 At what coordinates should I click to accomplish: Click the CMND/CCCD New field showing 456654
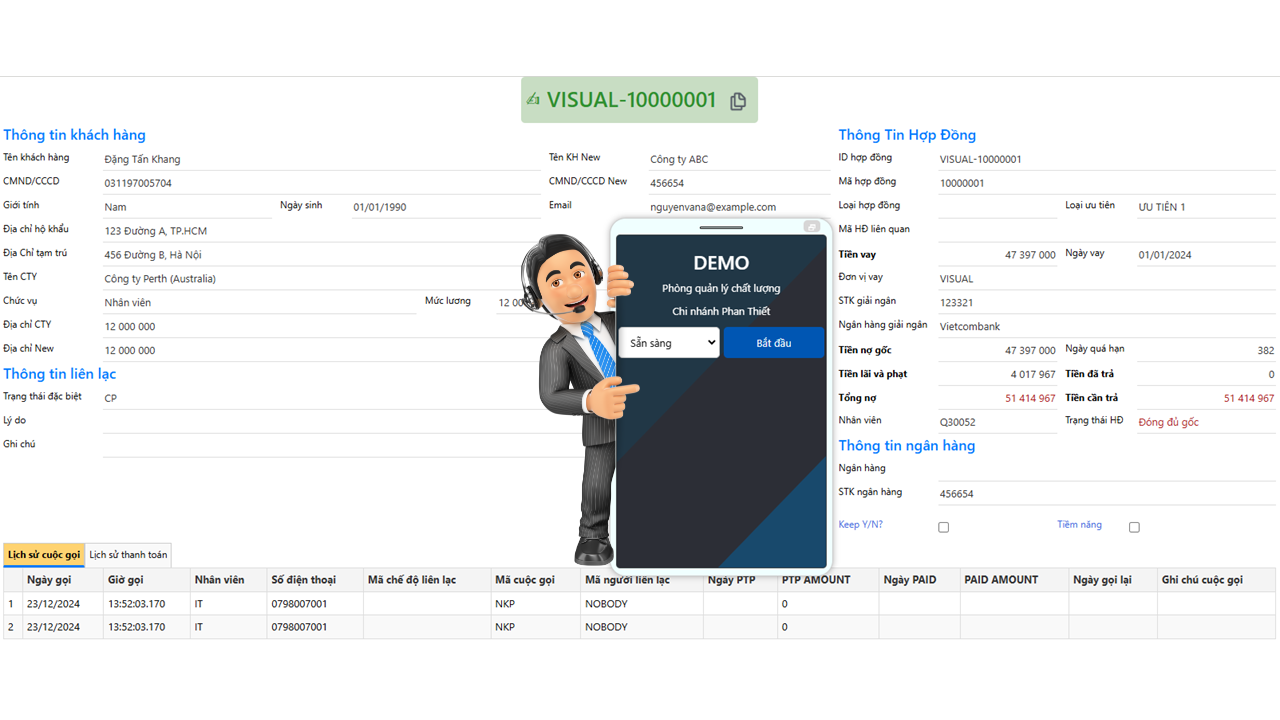click(741, 183)
